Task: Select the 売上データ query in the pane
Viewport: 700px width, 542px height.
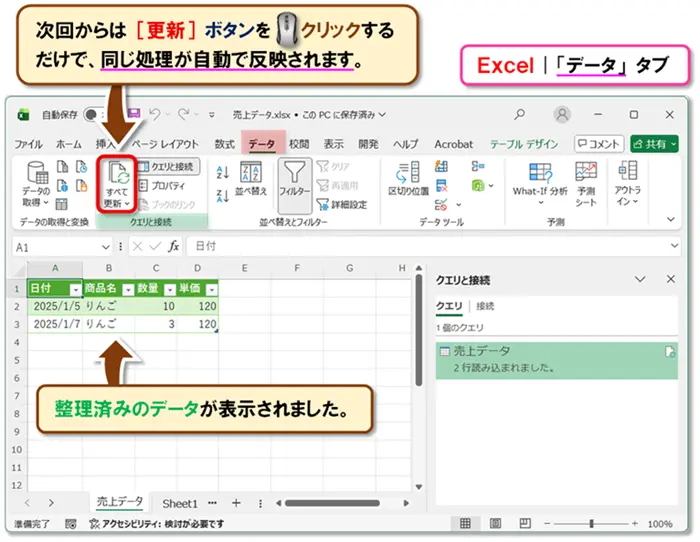Action: 557,361
